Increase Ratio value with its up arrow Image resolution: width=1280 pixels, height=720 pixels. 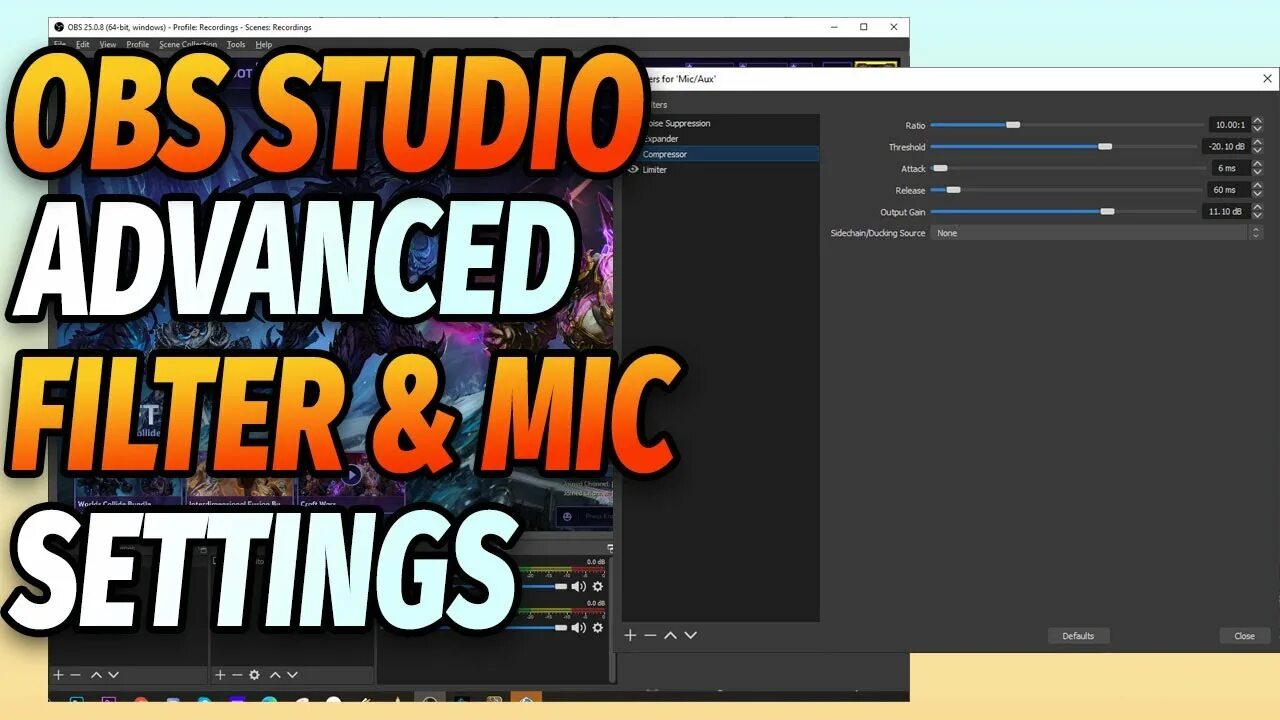tap(1257, 122)
